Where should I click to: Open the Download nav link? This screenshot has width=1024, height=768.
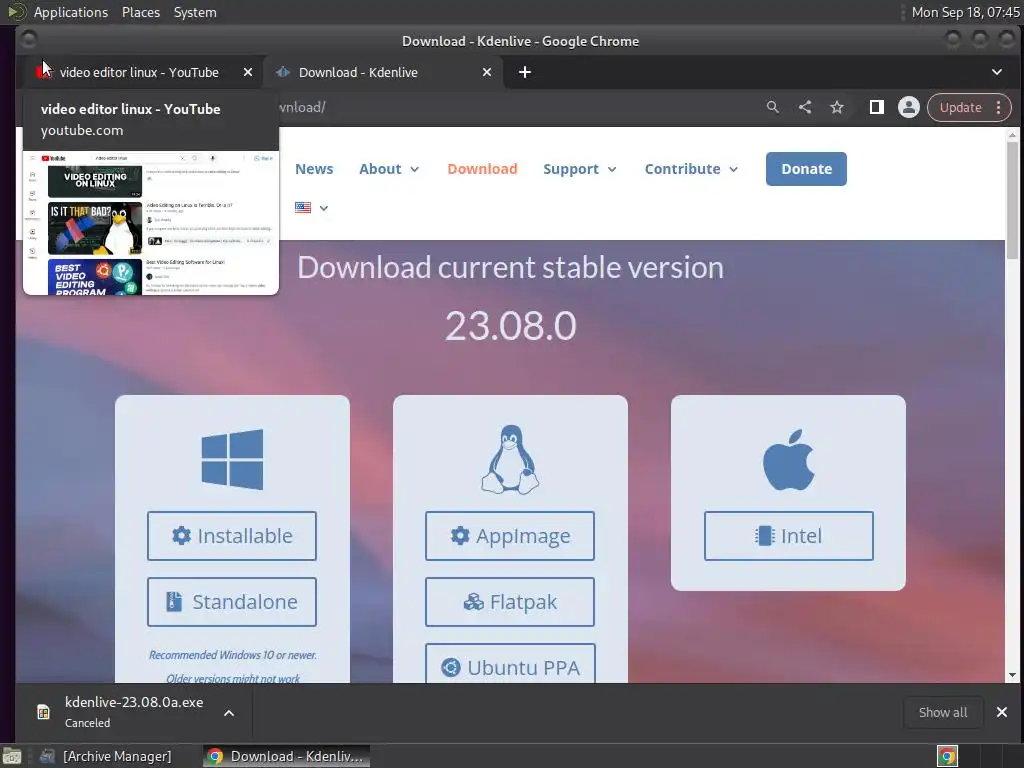tap(482, 169)
